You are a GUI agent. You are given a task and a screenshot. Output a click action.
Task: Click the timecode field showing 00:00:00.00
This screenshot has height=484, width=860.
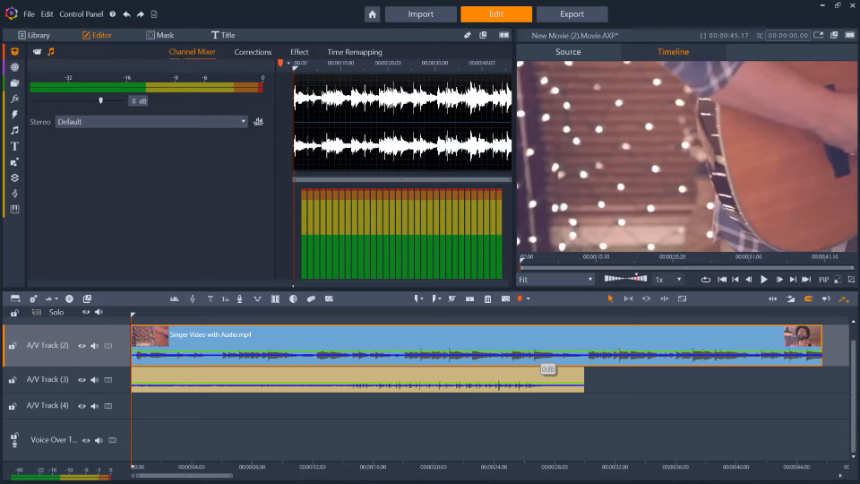click(x=788, y=35)
